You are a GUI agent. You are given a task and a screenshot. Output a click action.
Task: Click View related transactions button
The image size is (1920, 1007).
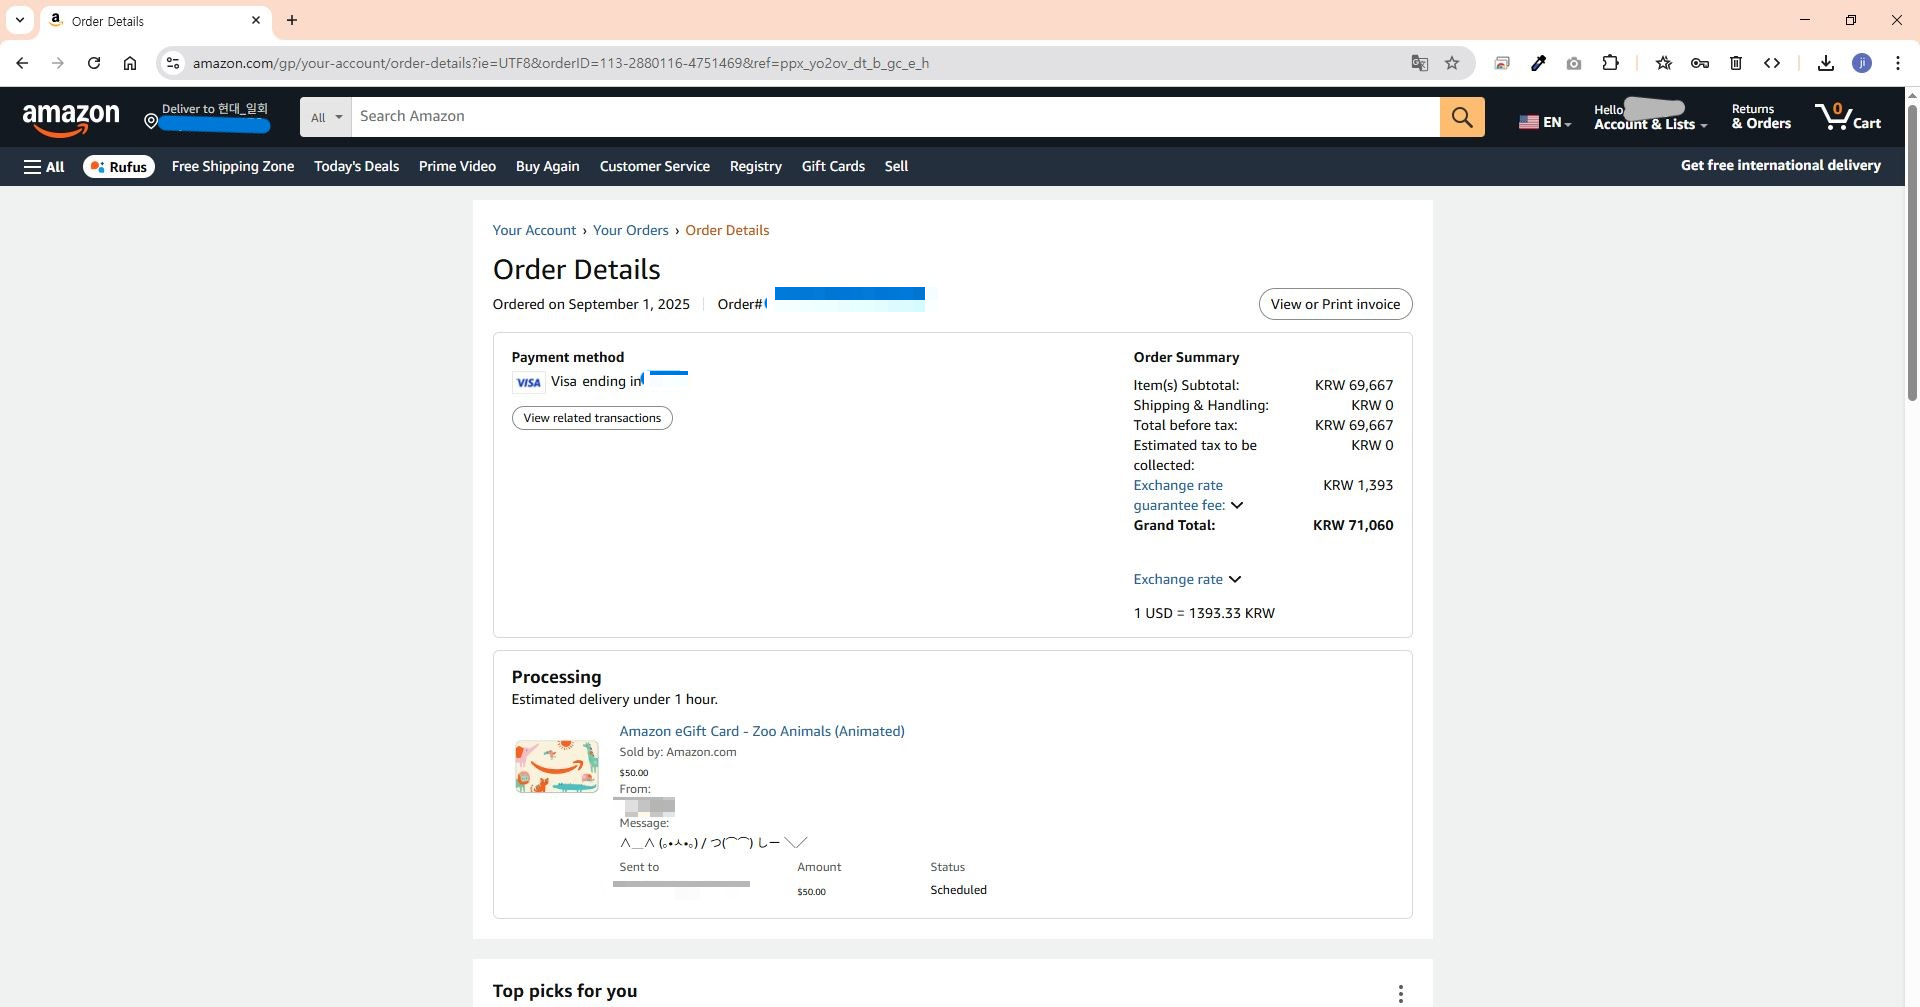tap(592, 418)
